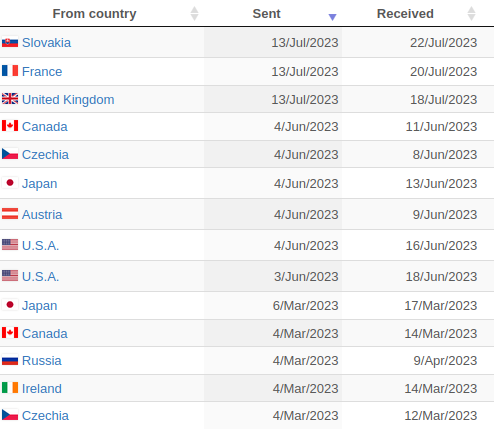Image resolution: width=494 pixels, height=429 pixels.
Task: Click the Russia flag icon
Action: tap(10, 361)
